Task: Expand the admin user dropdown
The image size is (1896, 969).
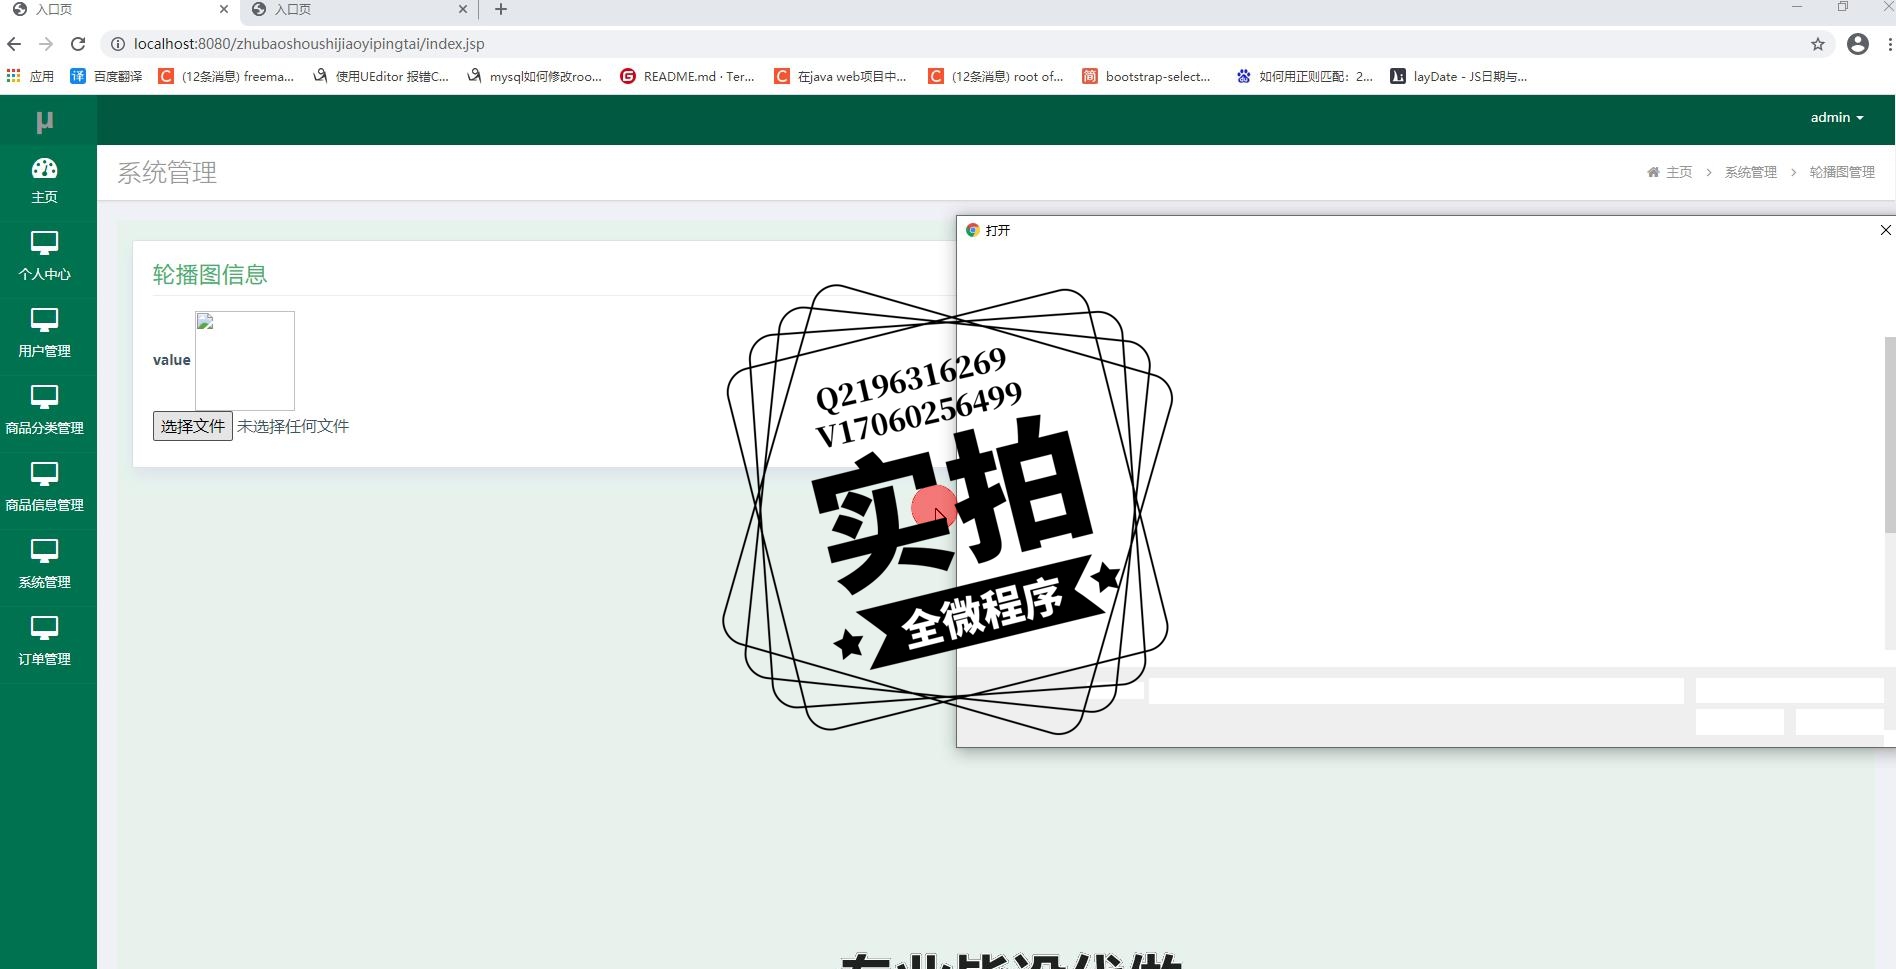Action: pyautogui.click(x=1837, y=117)
